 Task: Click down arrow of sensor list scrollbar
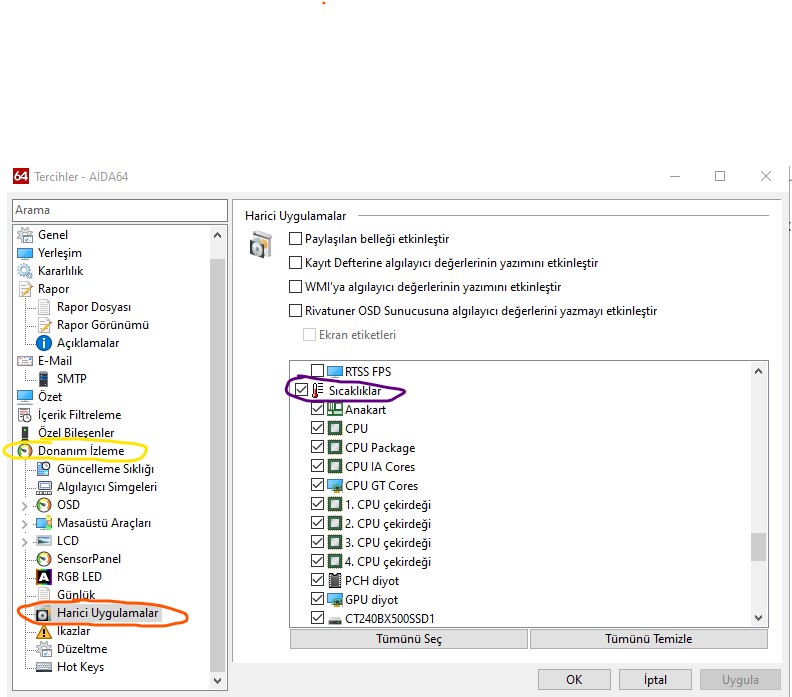click(x=758, y=618)
